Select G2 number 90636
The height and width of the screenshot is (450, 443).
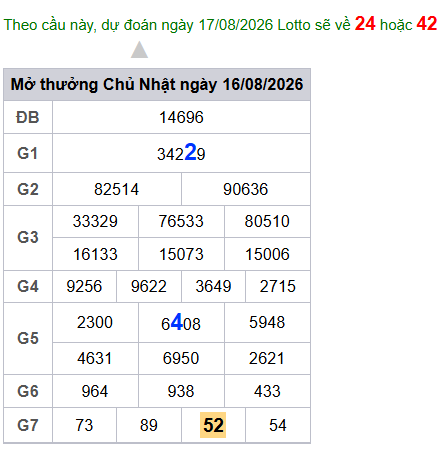coord(245,189)
